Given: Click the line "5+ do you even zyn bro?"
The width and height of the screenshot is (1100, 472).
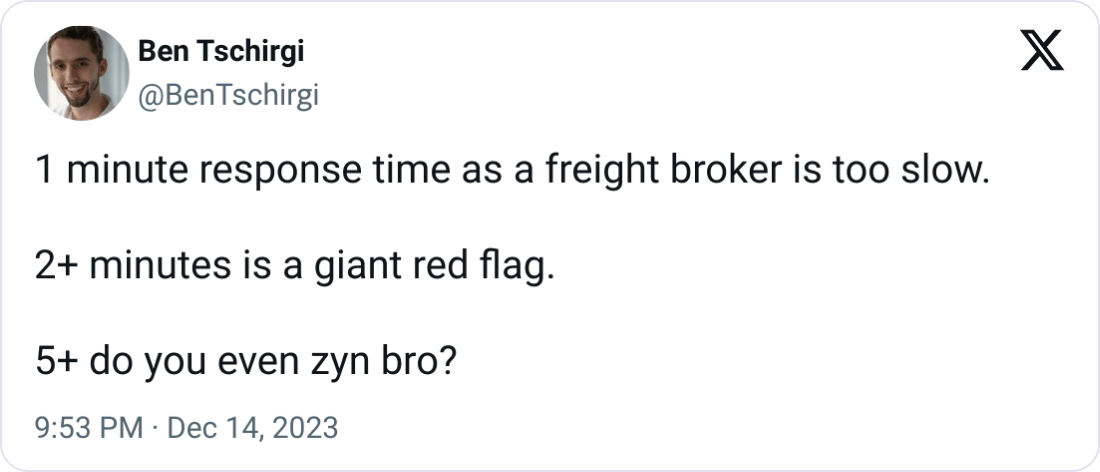Looking at the screenshot, I should point(246,363).
